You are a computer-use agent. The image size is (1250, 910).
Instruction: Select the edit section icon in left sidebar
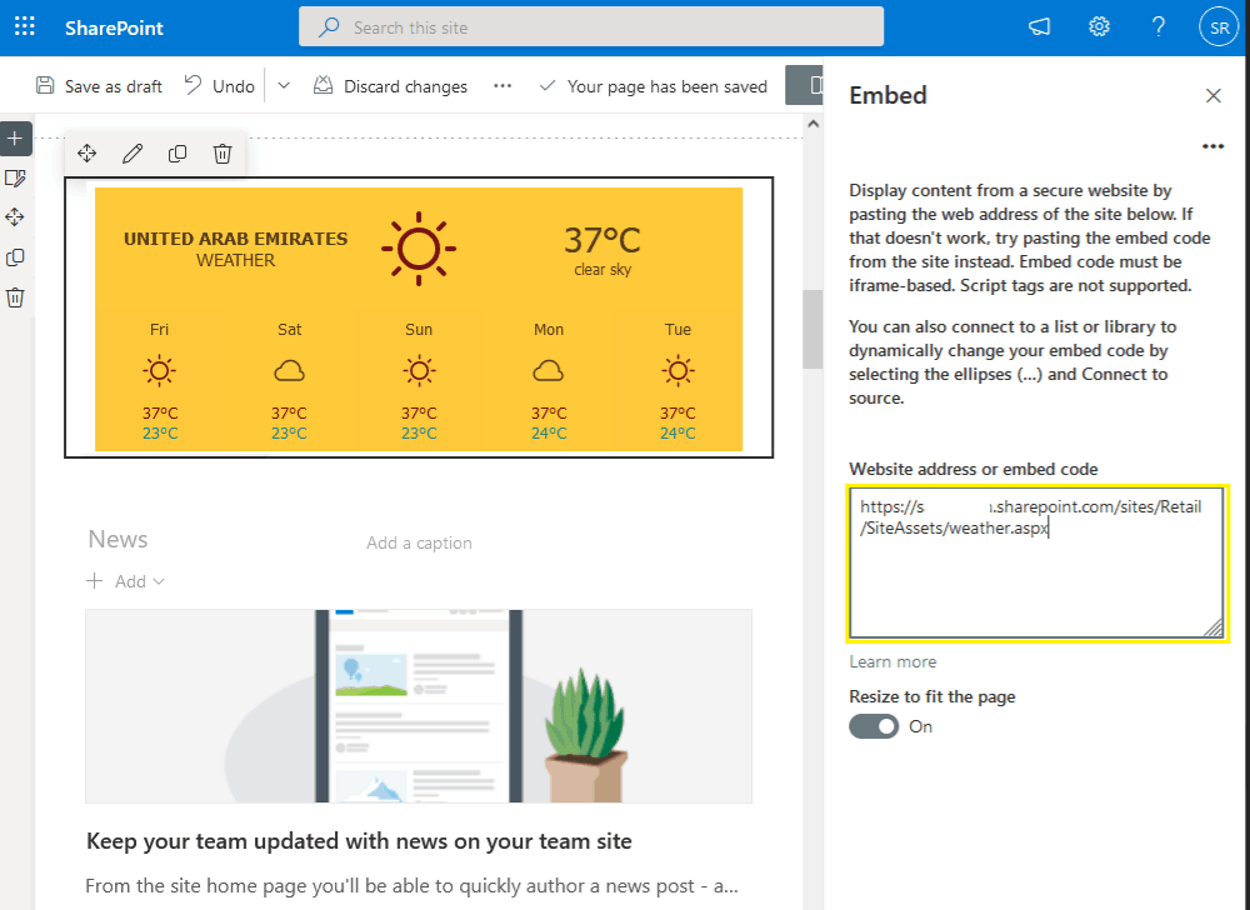16,177
